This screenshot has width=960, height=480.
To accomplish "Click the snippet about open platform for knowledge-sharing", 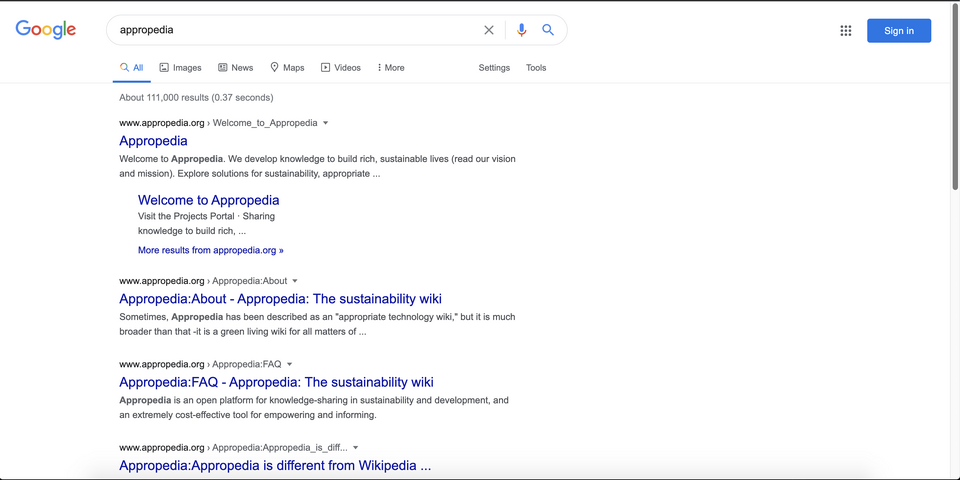I will coord(313,408).
